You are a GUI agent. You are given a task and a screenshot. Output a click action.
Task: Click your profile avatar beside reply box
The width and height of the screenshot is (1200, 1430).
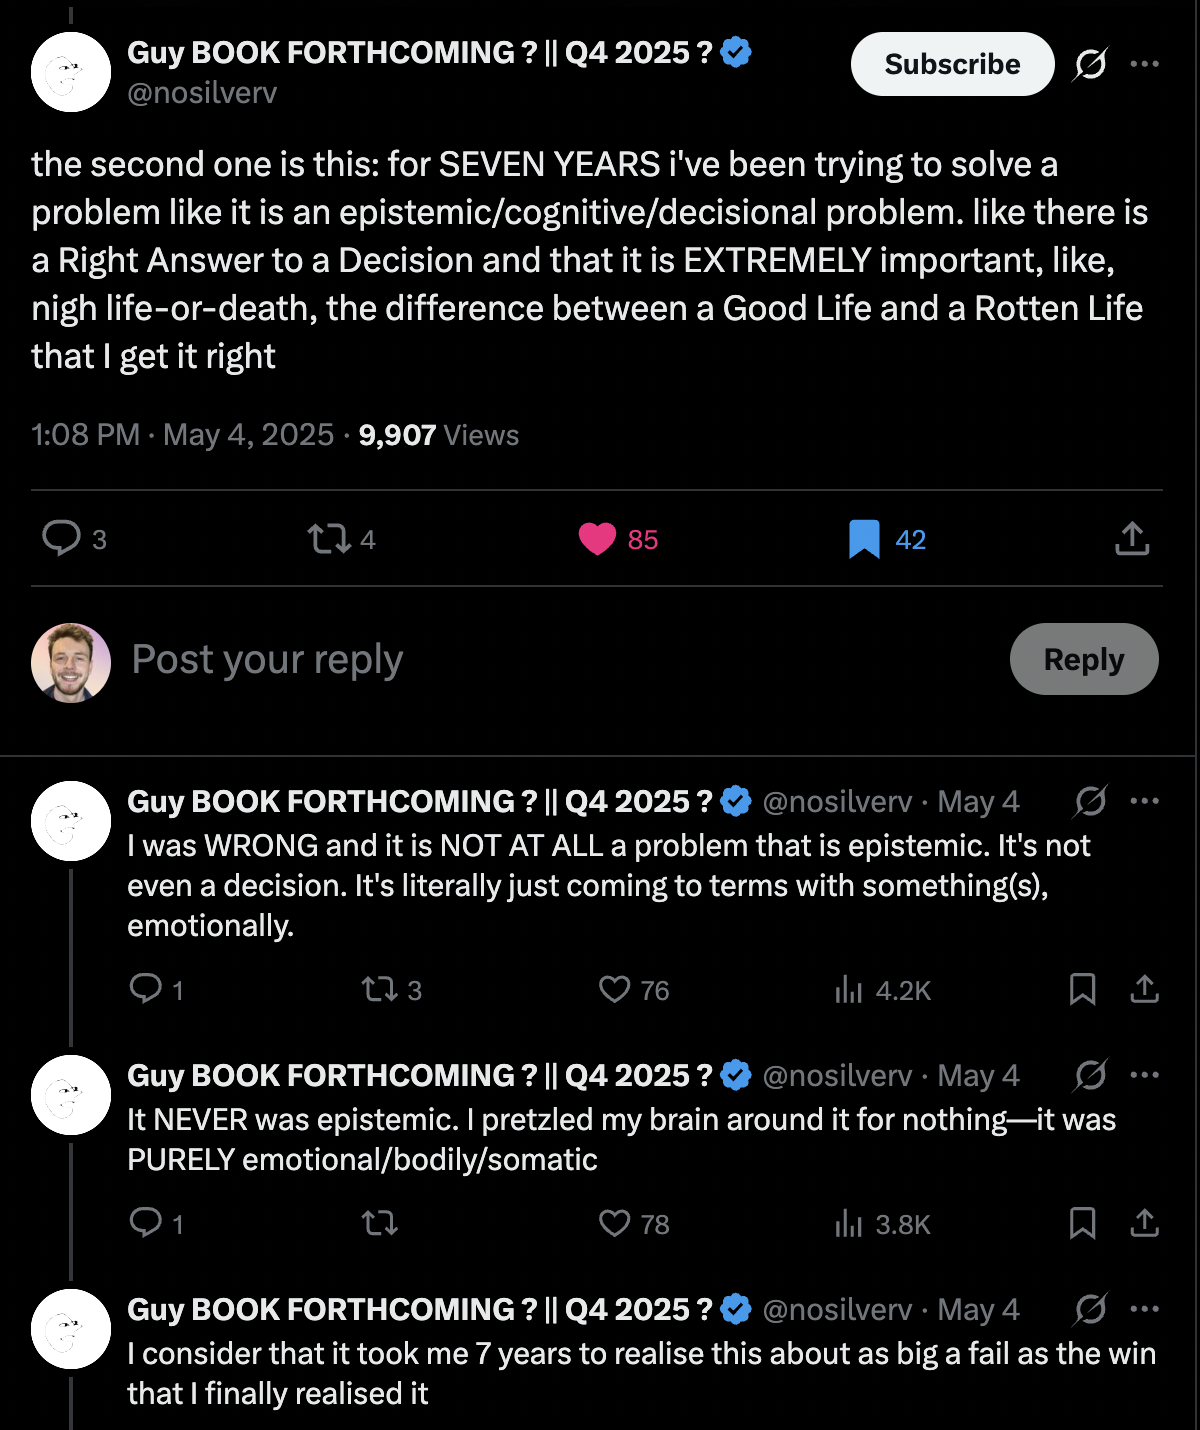click(71, 662)
